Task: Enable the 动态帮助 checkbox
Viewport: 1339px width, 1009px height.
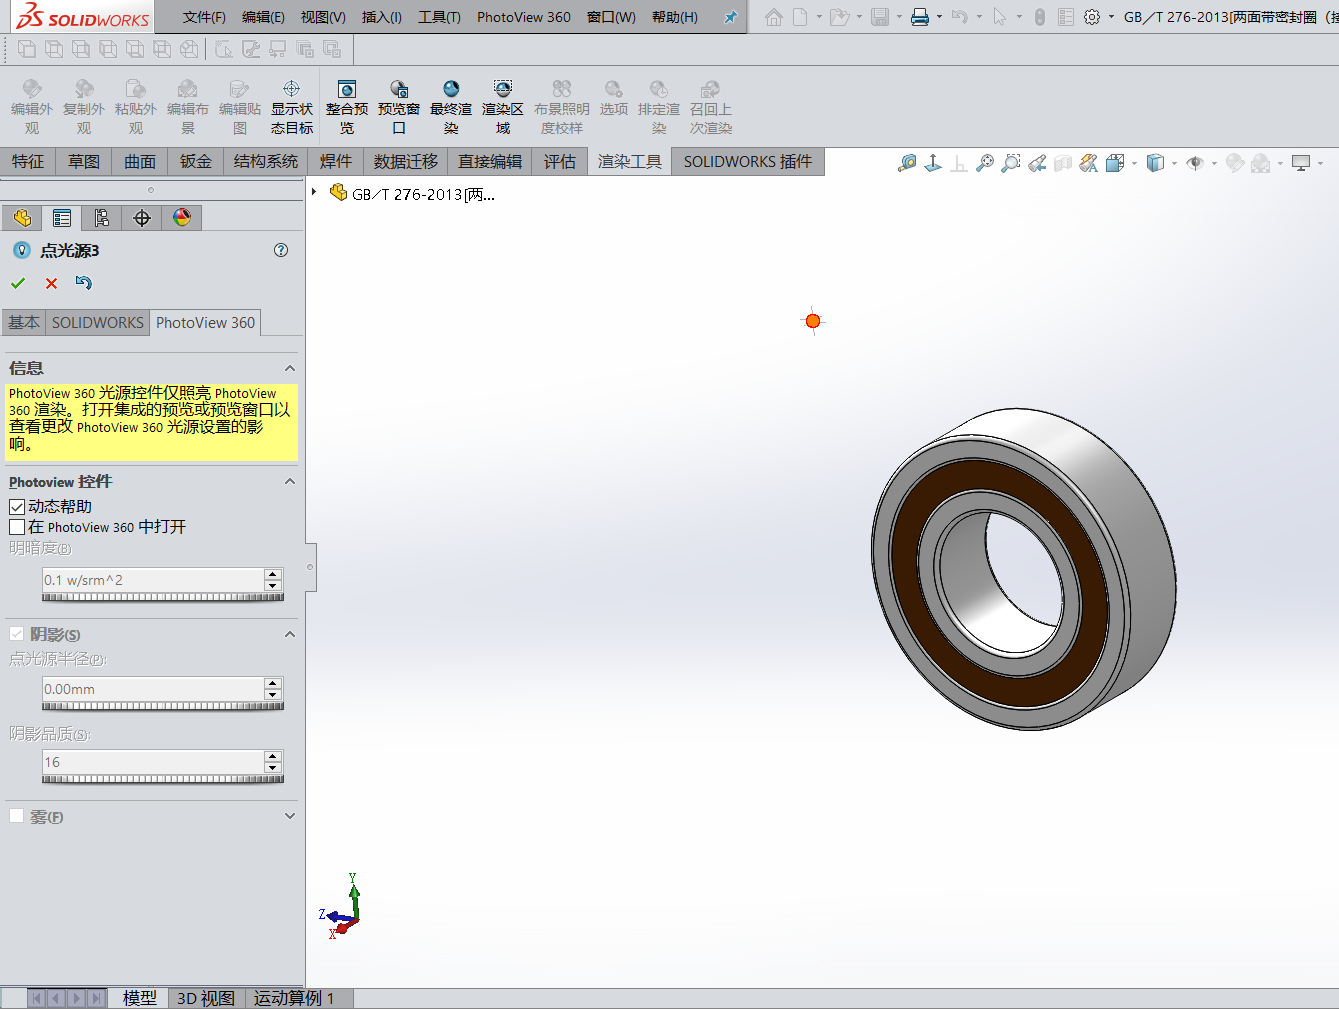Action: (x=17, y=506)
